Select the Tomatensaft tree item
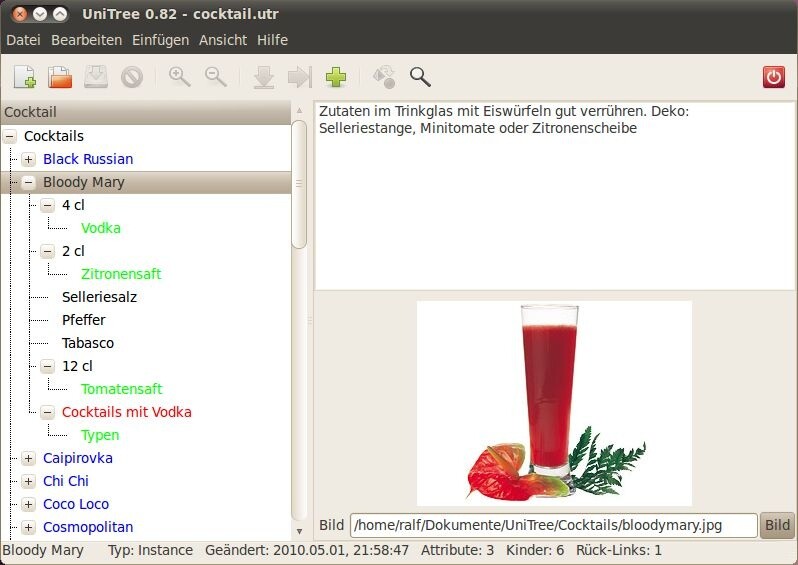 coord(122,389)
